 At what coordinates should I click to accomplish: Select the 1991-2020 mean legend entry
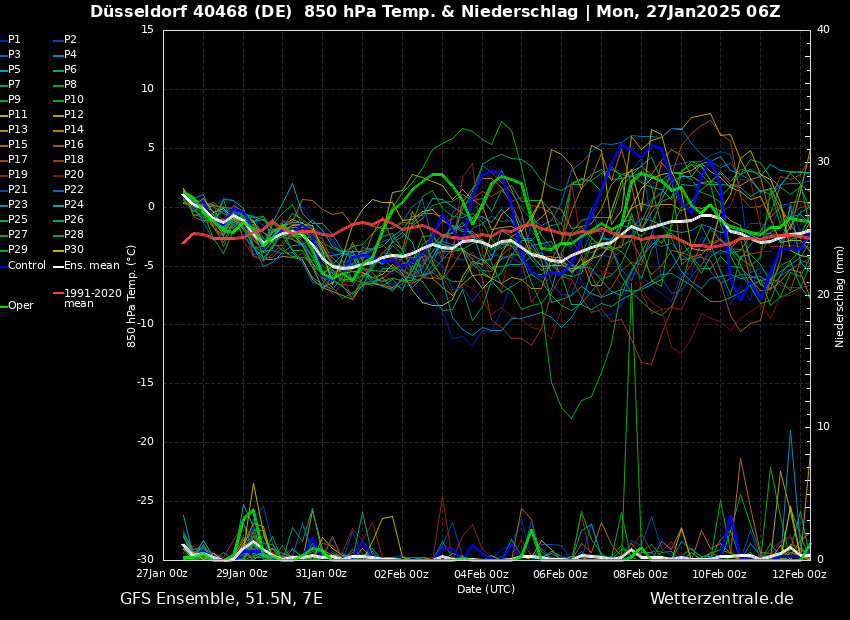pos(92,298)
